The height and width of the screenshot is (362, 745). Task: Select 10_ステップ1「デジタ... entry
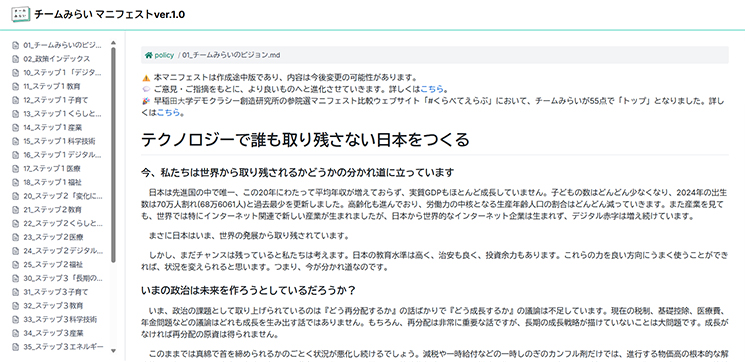coord(63,73)
